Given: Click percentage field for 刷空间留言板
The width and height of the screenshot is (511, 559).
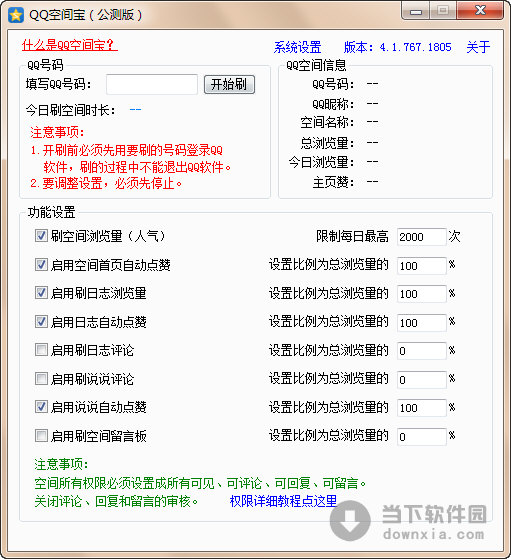Looking at the screenshot, I should (421, 437).
